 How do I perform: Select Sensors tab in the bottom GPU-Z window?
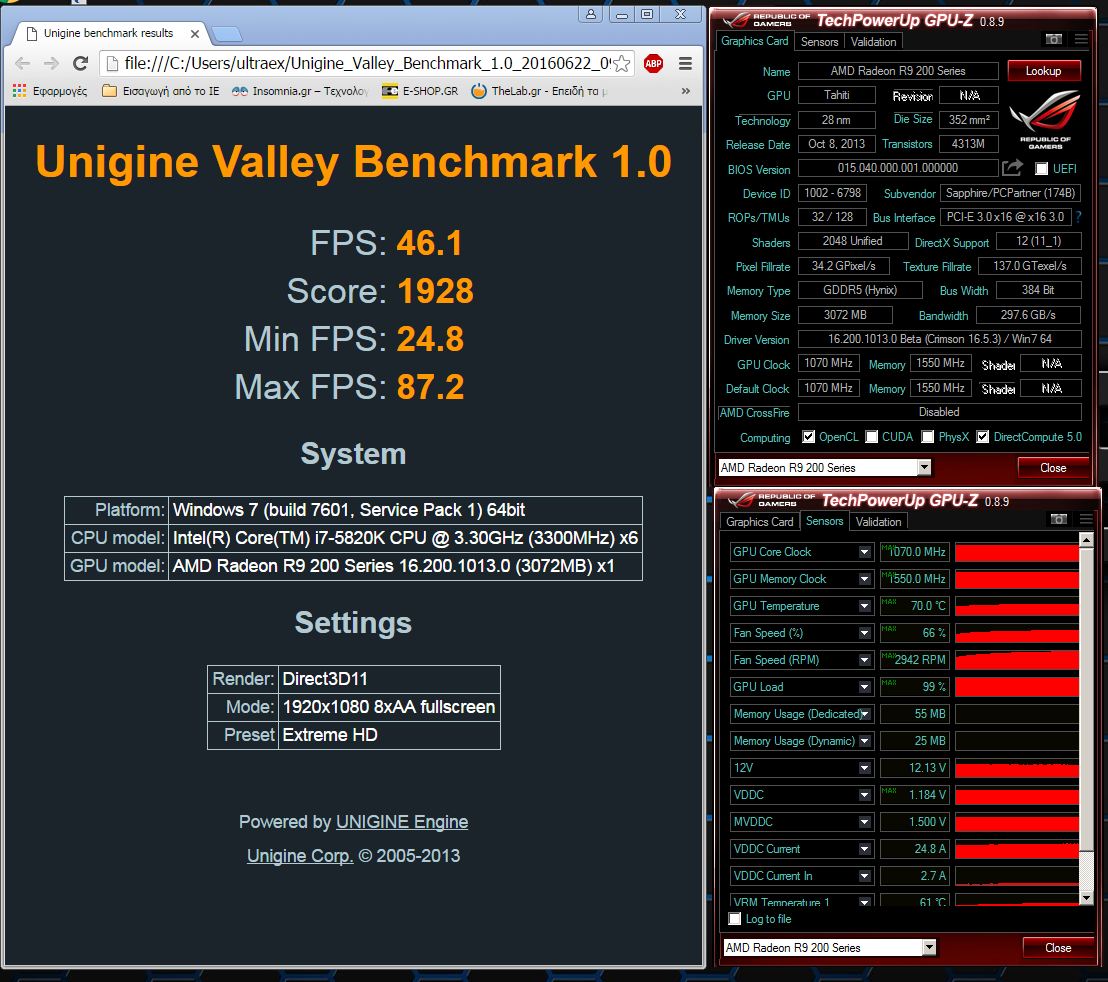[825, 521]
